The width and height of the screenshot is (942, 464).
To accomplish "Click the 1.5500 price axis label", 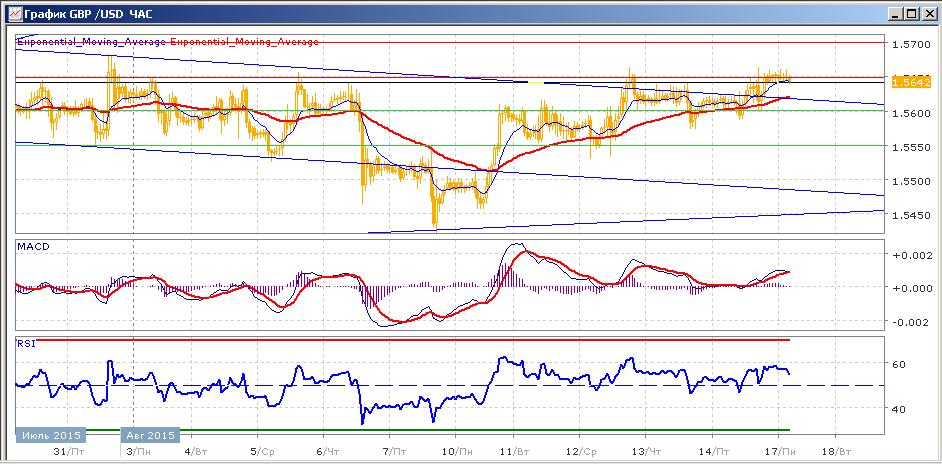I will (x=912, y=181).
